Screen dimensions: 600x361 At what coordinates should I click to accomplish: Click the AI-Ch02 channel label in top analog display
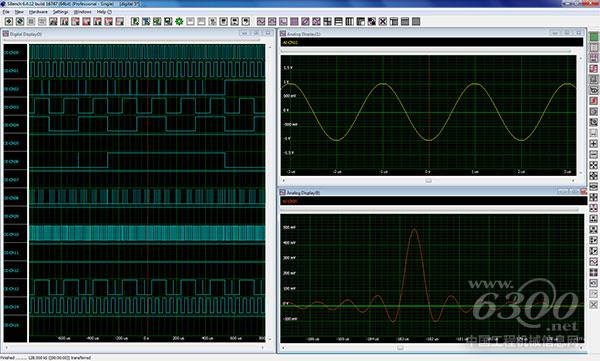pyautogui.click(x=290, y=42)
